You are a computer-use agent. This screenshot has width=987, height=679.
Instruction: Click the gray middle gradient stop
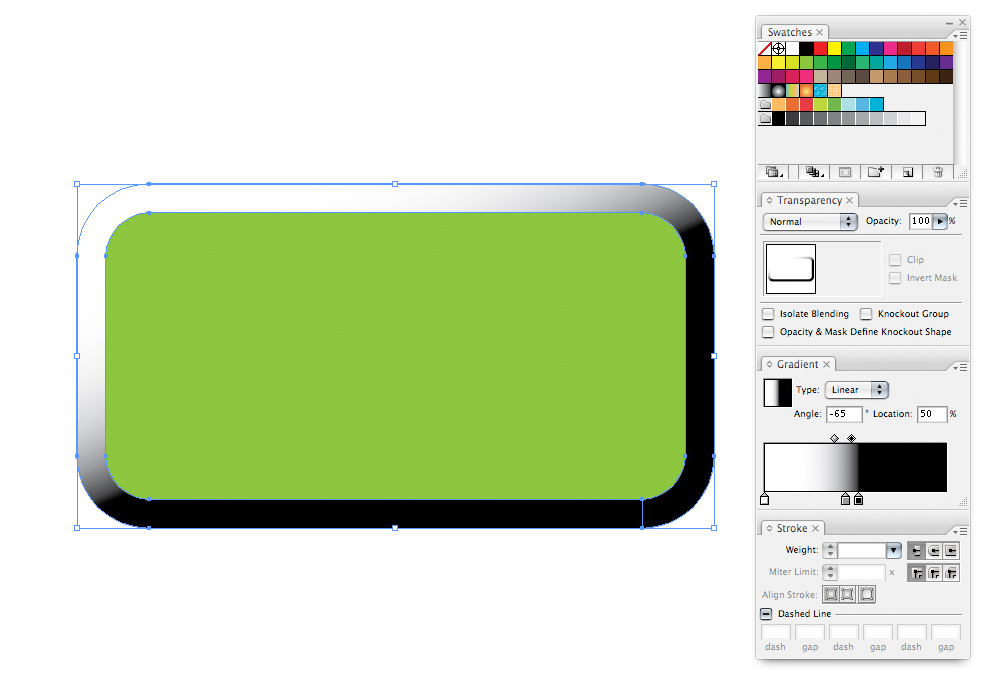845,500
